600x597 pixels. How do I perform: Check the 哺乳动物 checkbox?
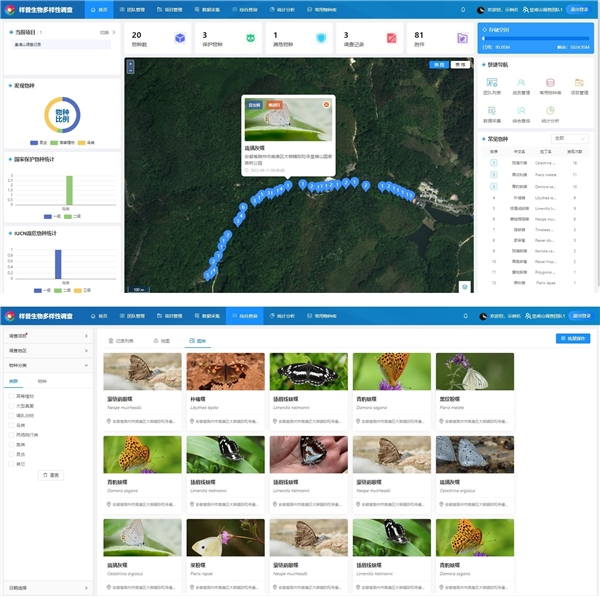tap(11, 416)
